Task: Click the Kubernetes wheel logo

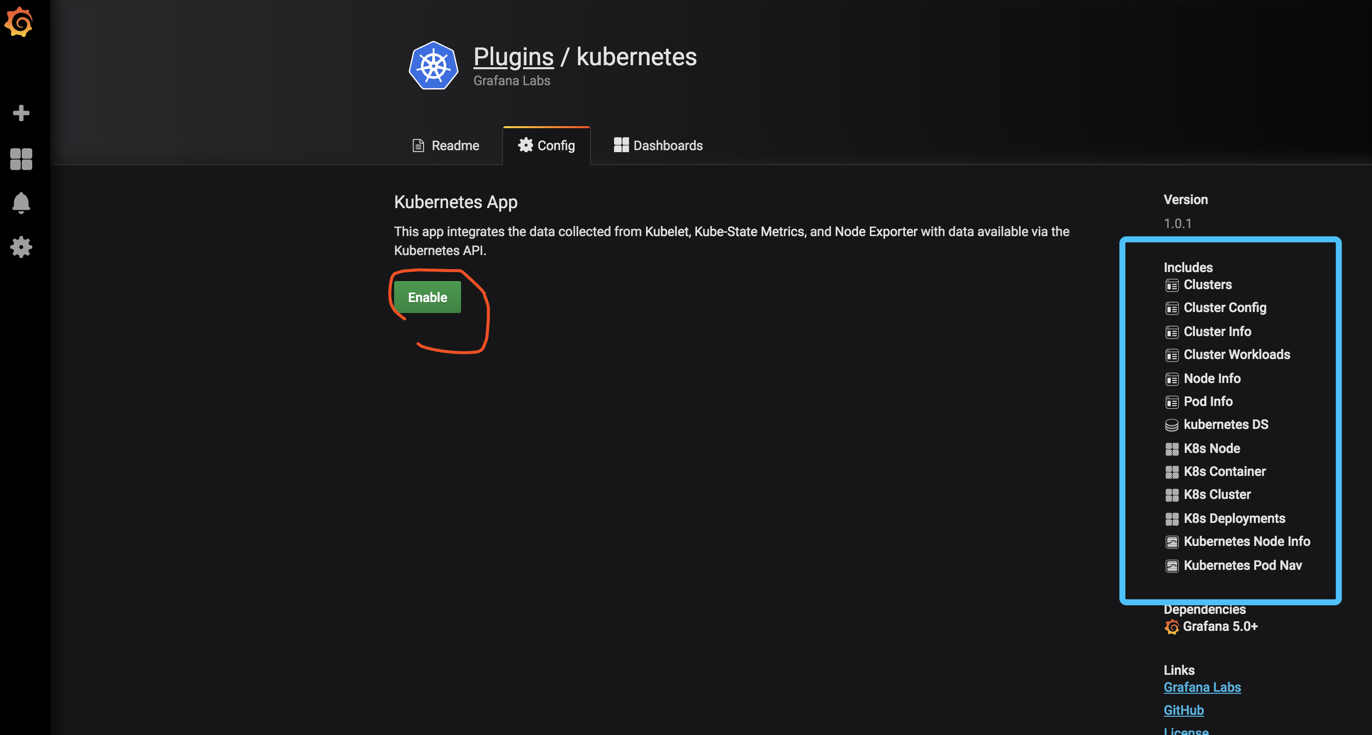Action: point(433,66)
